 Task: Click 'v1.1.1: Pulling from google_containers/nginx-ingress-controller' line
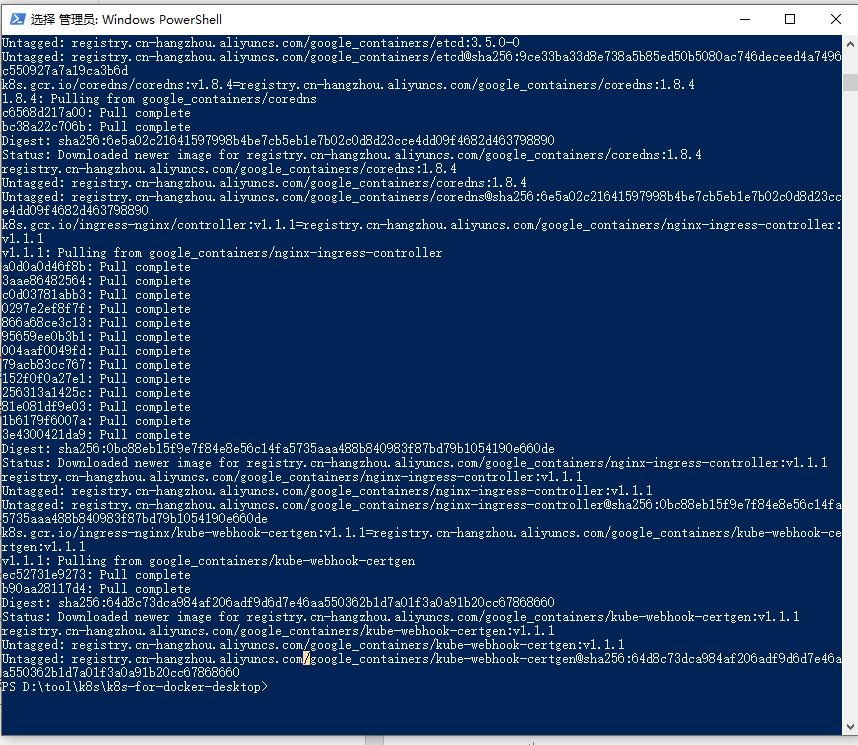point(222,252)
